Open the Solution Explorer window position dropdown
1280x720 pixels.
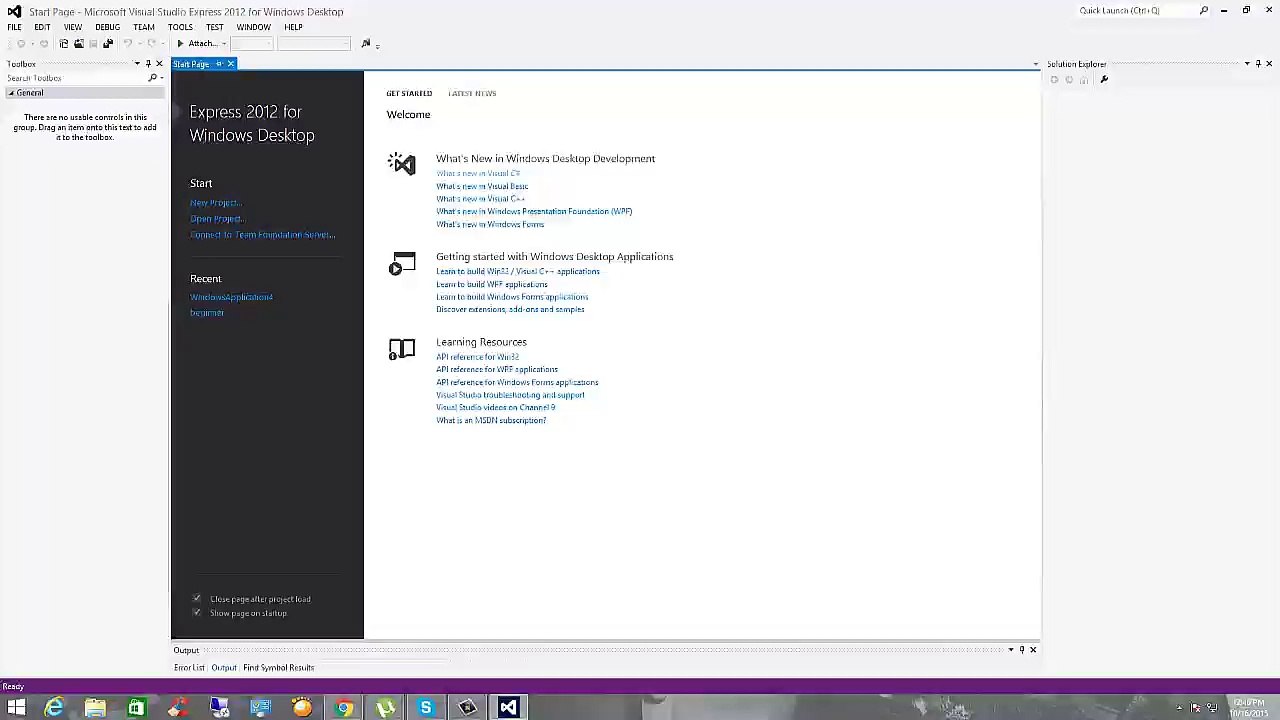click(1247, 64)
